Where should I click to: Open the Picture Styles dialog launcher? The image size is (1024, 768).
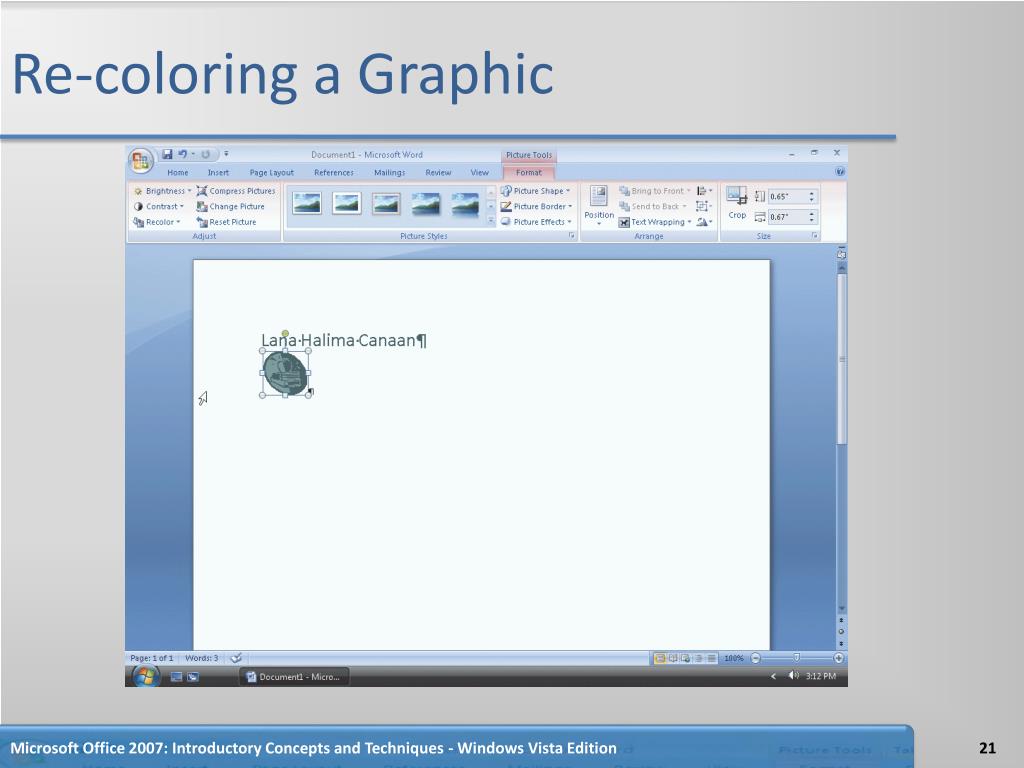571,236
